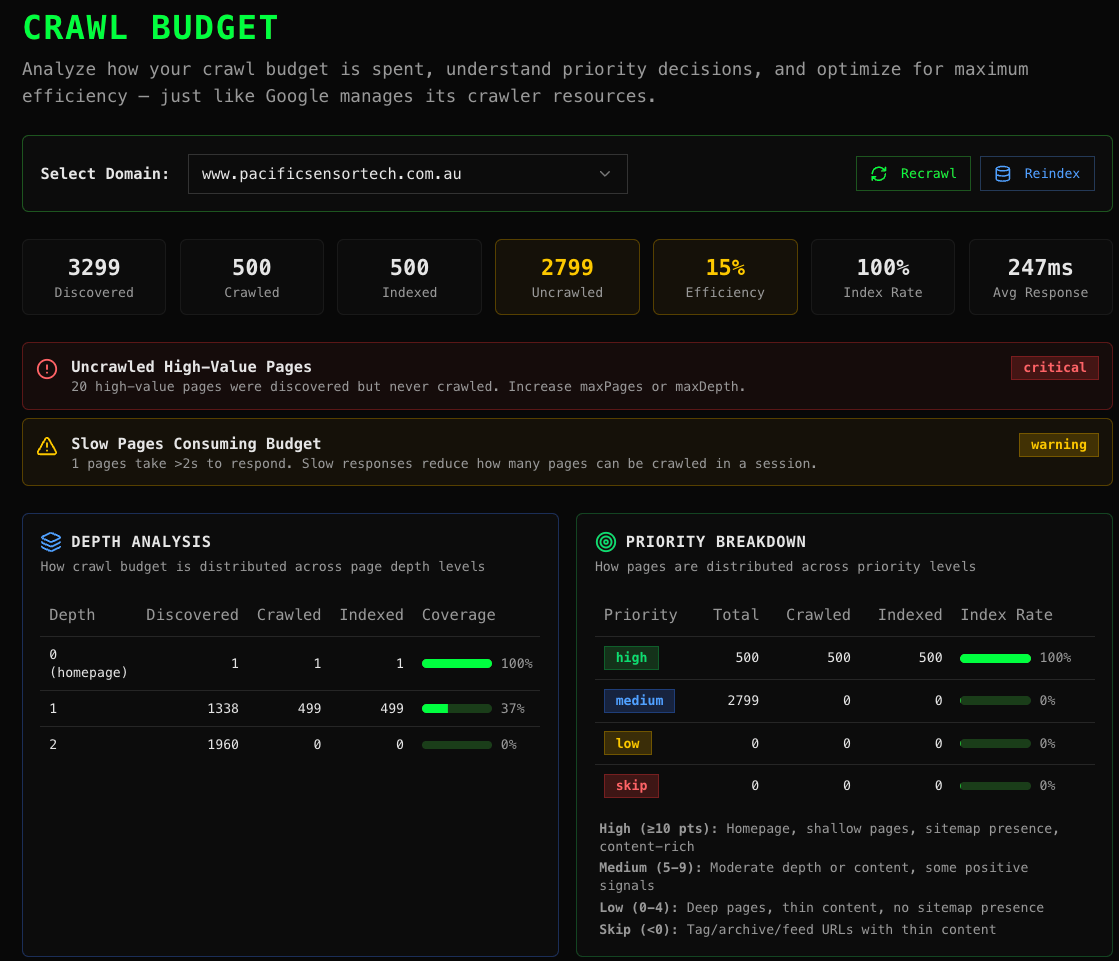Select the 500 Indexed stat card
The image size is (1119, 961).
pyautogui.click(x=410, y=277)
